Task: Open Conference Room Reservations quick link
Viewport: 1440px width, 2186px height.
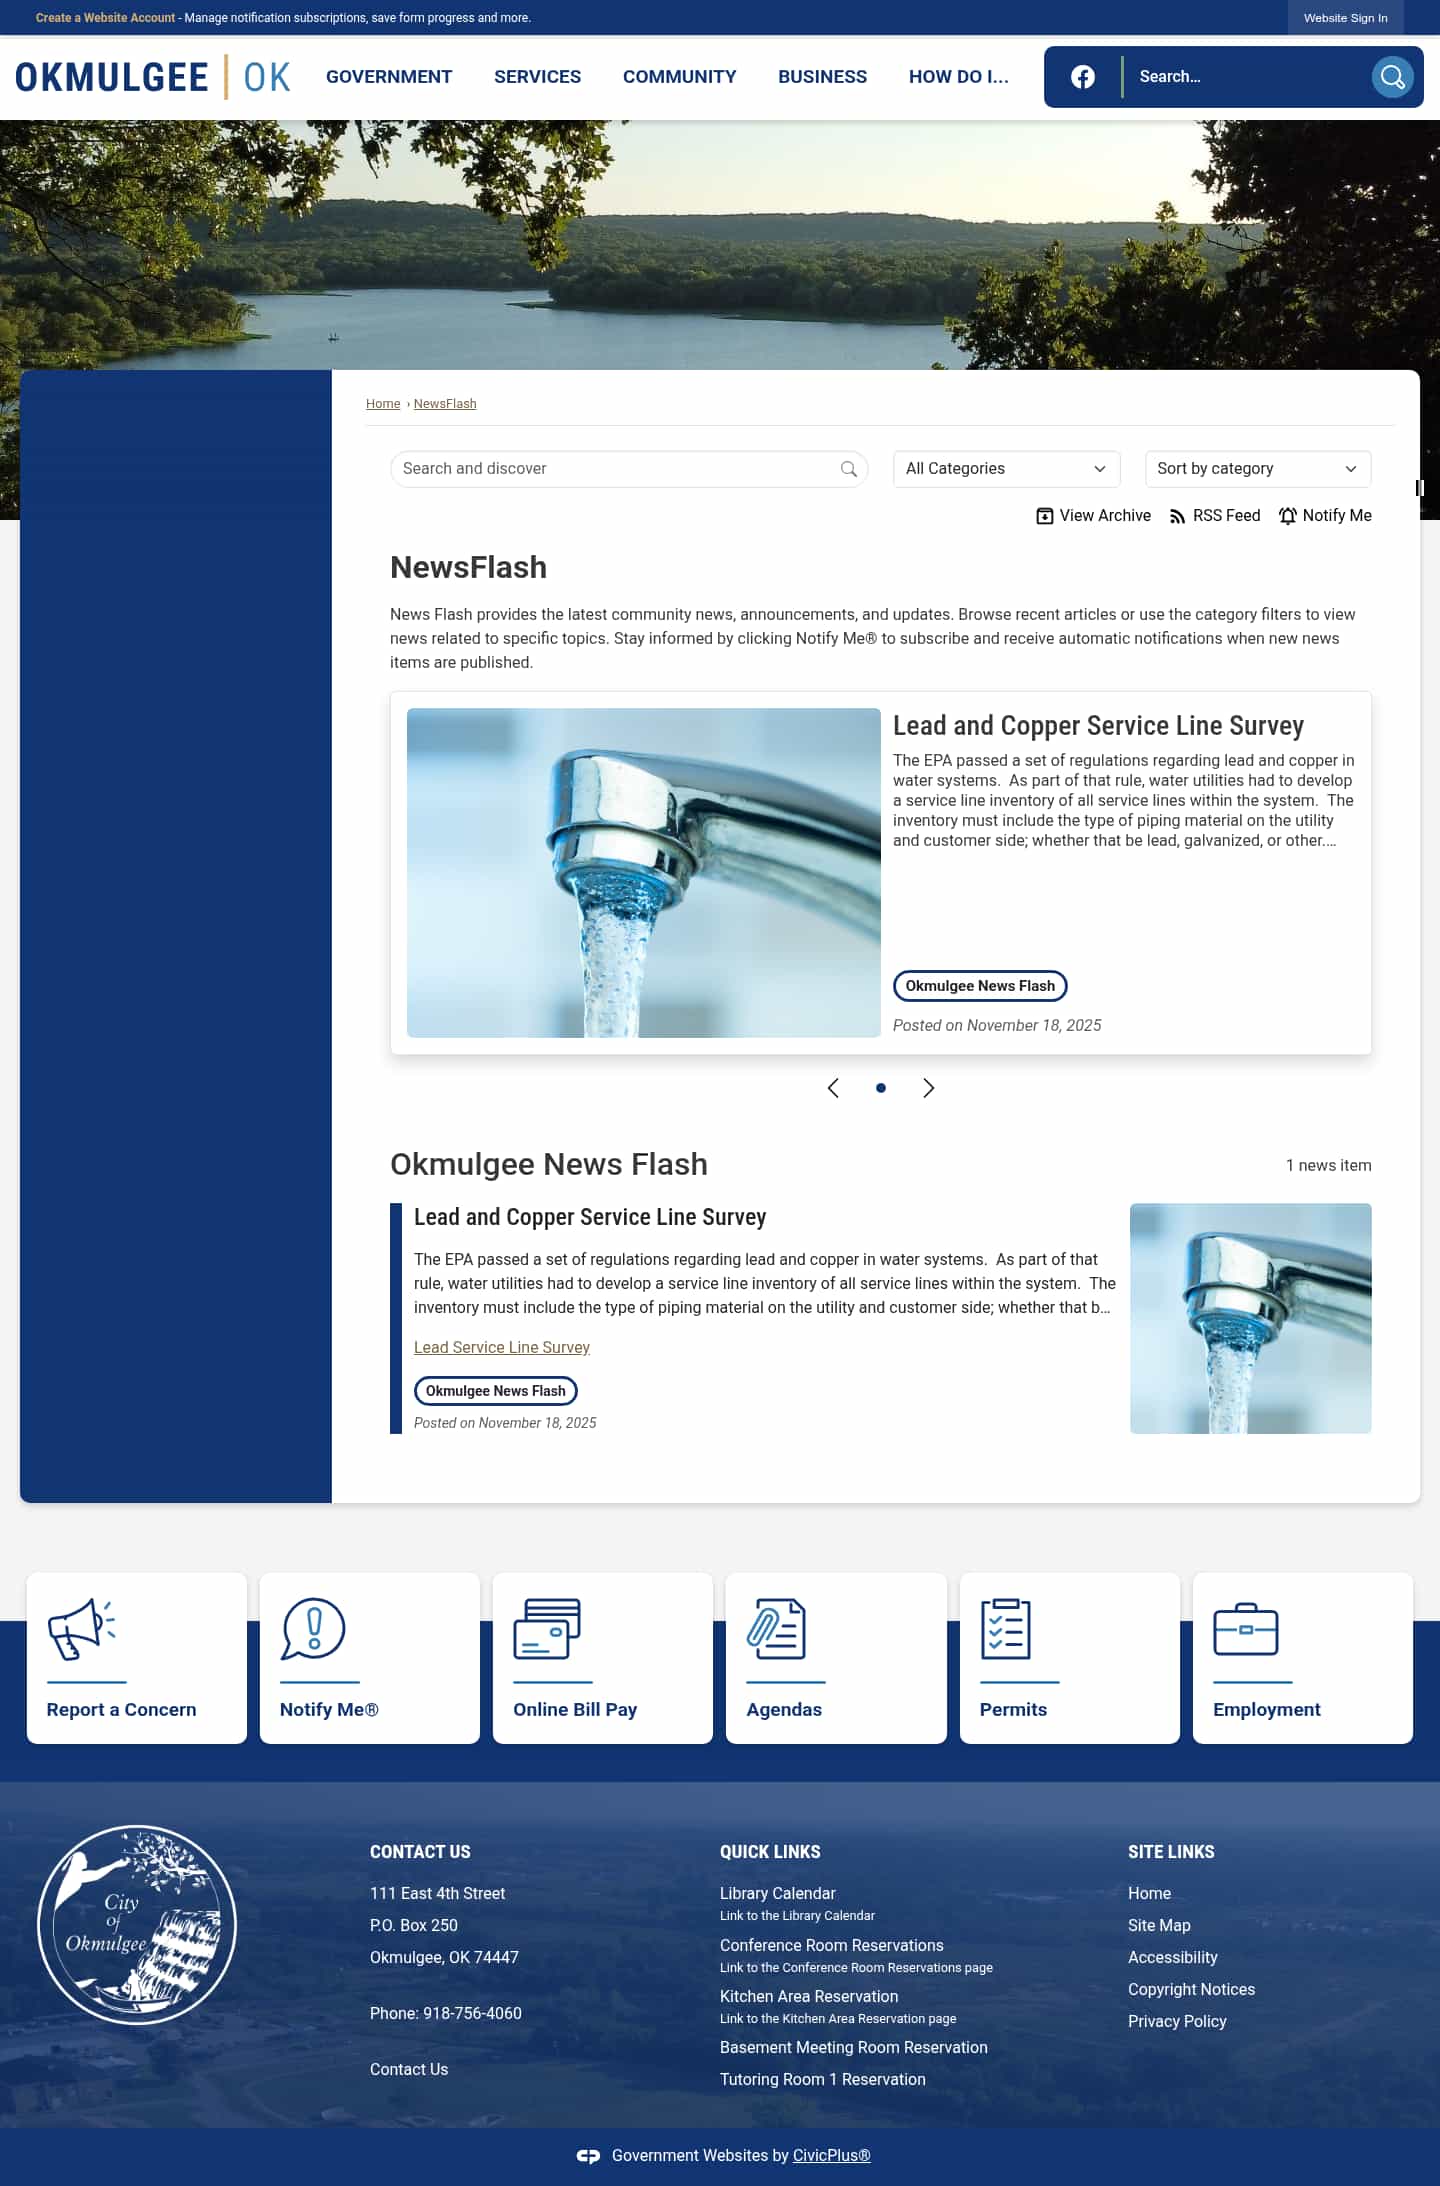Action: pyautogui.click(x=831, y=1946)
